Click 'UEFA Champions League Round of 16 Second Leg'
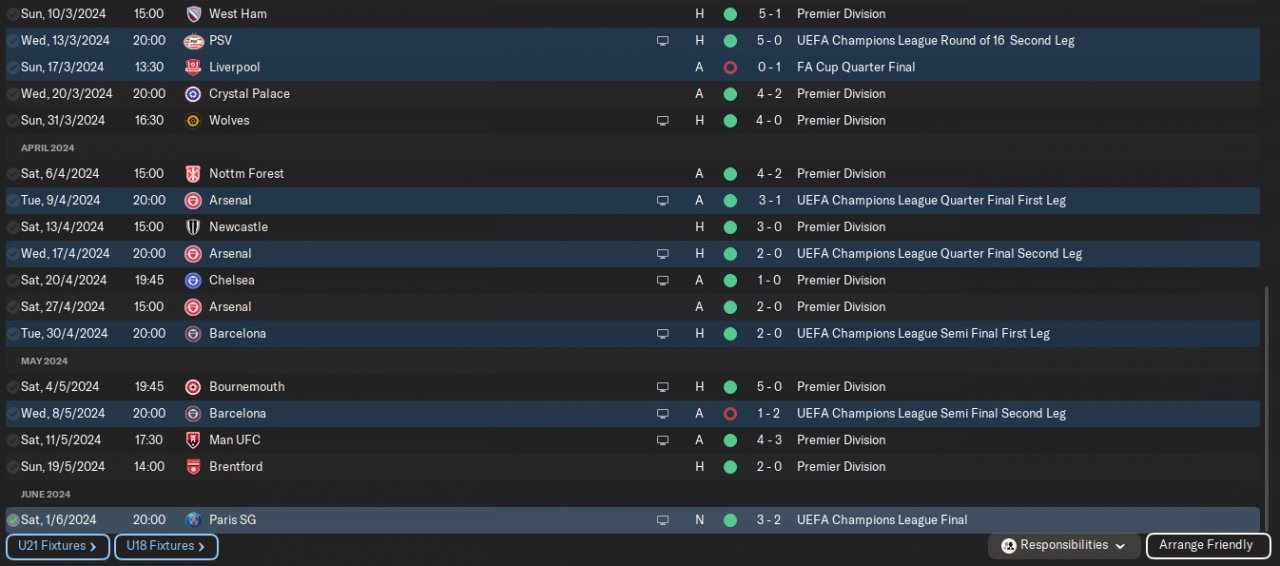This screenshot has height=566, width=1280. tap(936, 41)
